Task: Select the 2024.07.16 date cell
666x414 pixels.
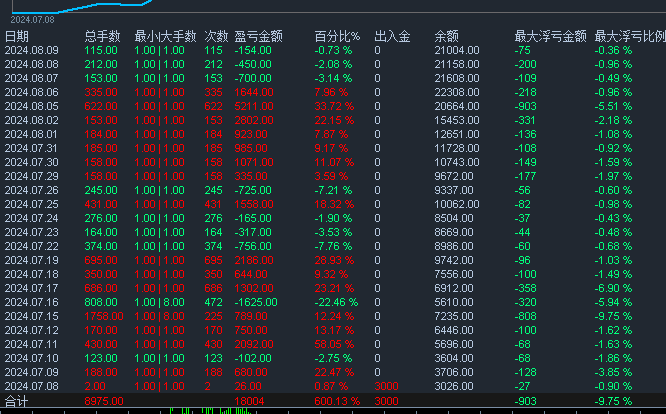Action: 31,303
